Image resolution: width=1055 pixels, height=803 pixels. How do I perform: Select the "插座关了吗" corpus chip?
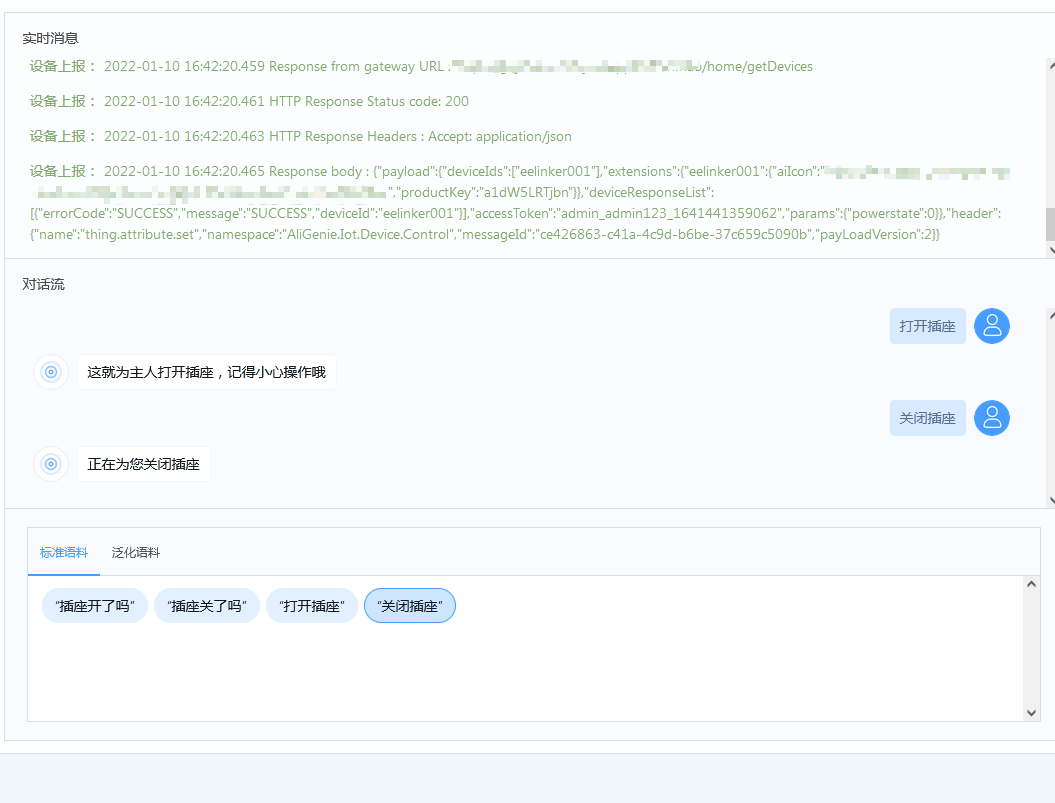click(207, 606)
